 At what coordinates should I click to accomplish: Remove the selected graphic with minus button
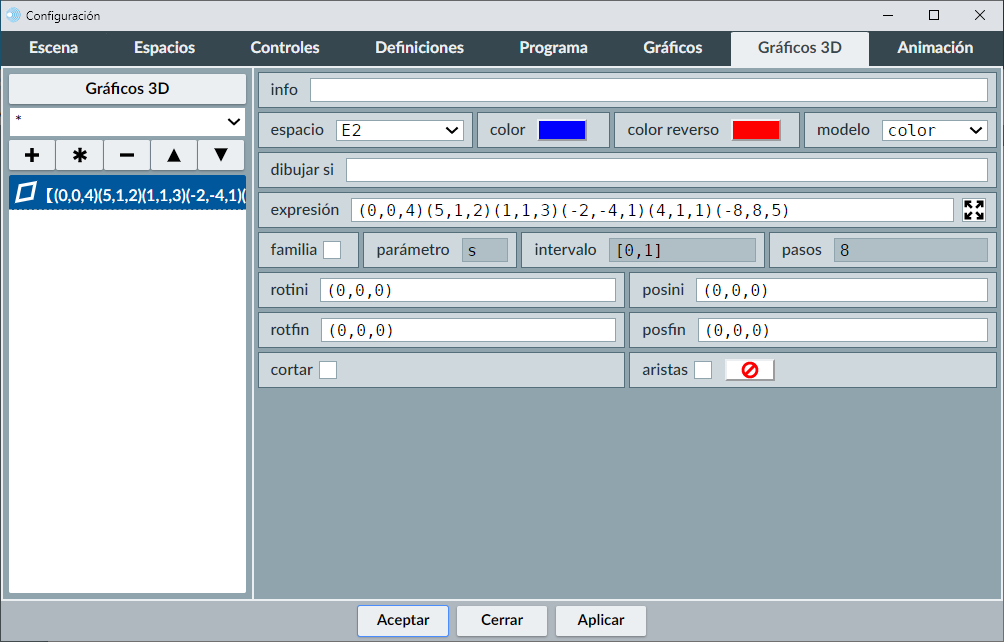pos(127,155)
